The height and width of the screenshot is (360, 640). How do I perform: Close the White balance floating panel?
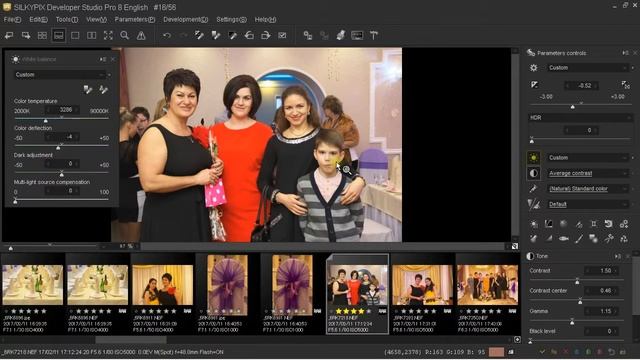[x=113, y=59]
